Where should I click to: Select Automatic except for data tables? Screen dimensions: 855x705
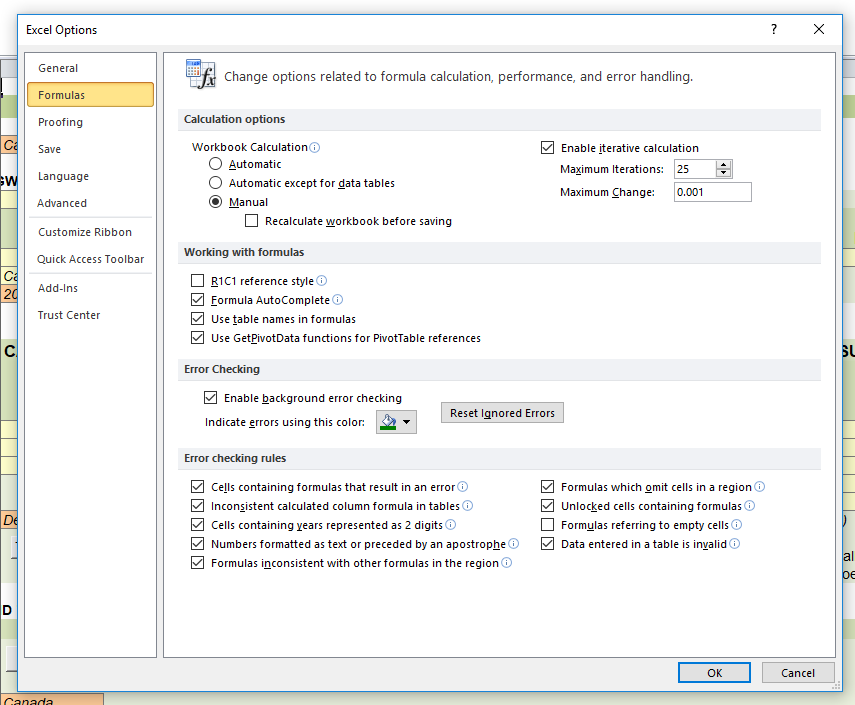click(x=215, y=183)
